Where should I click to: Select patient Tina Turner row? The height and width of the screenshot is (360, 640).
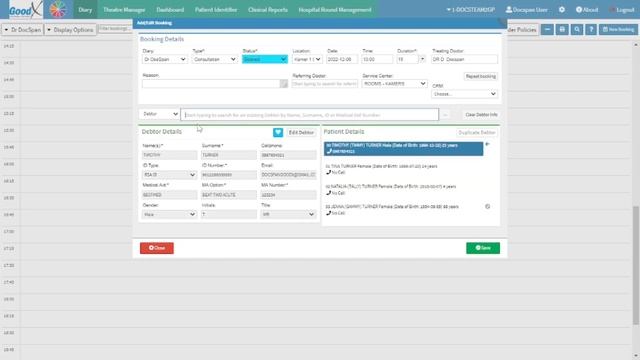tap(404, 169)
